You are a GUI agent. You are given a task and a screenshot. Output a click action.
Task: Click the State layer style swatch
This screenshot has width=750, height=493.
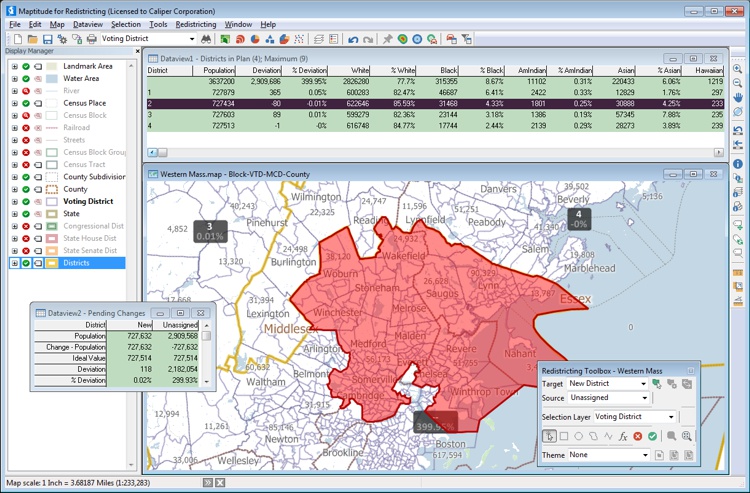[x=53, y=214]
